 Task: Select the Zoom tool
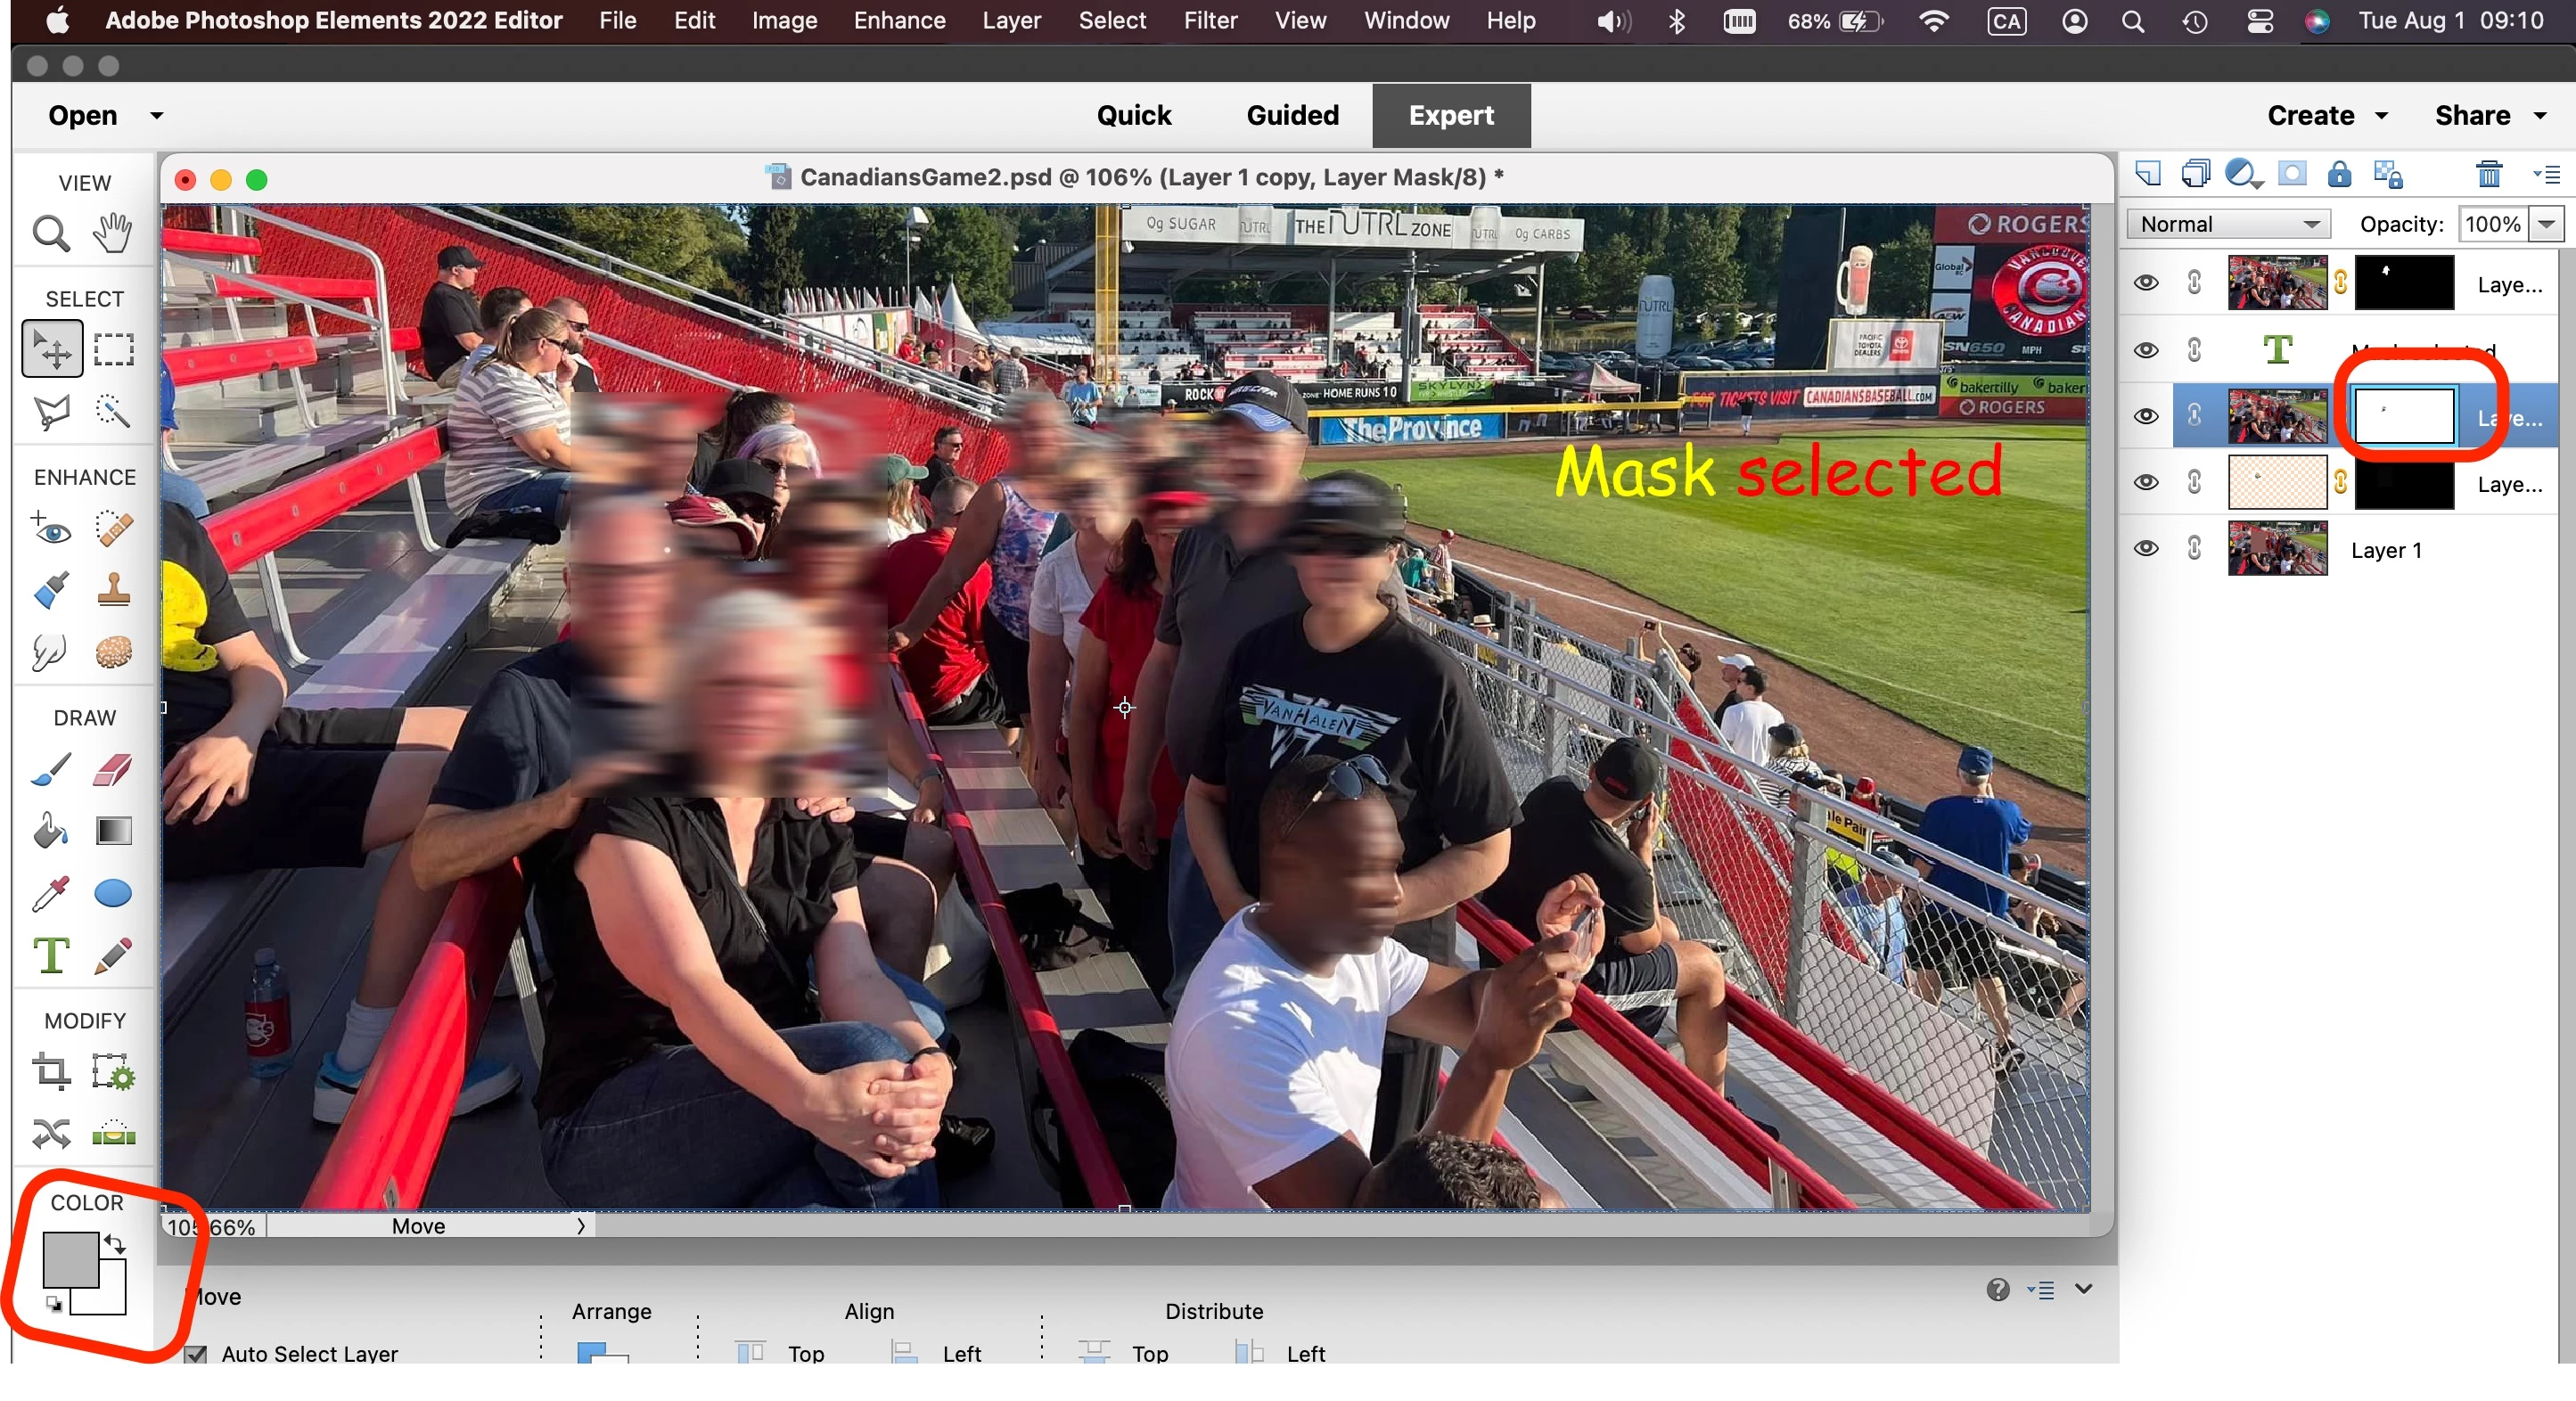[51, 234]
